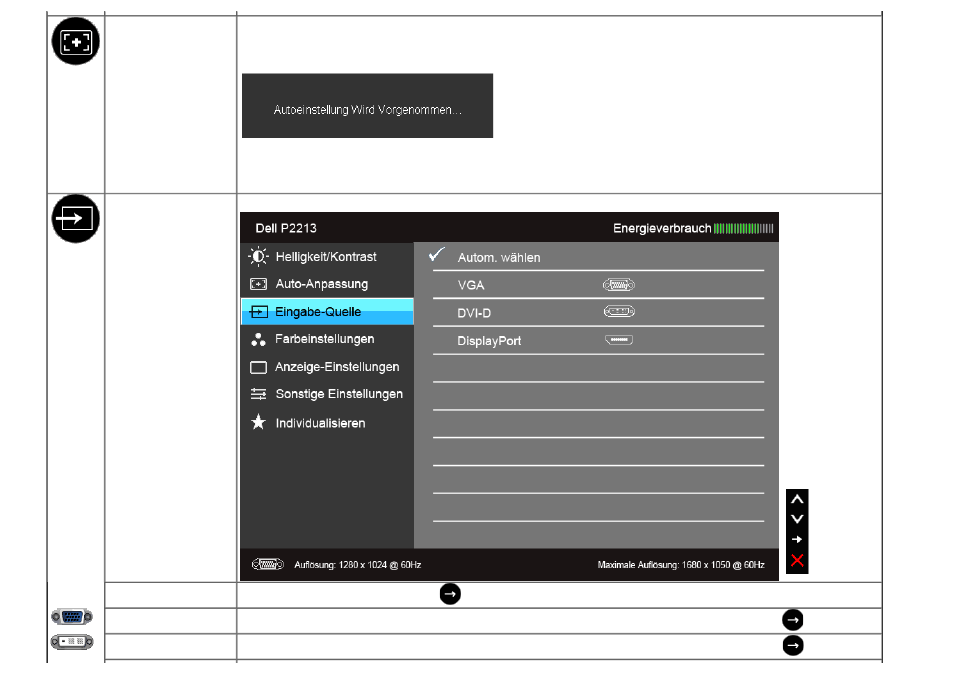This screenshot has height=674, width=954.
Task: Click the arrow circle icon in the DVI table row
Action: (793, 645)
